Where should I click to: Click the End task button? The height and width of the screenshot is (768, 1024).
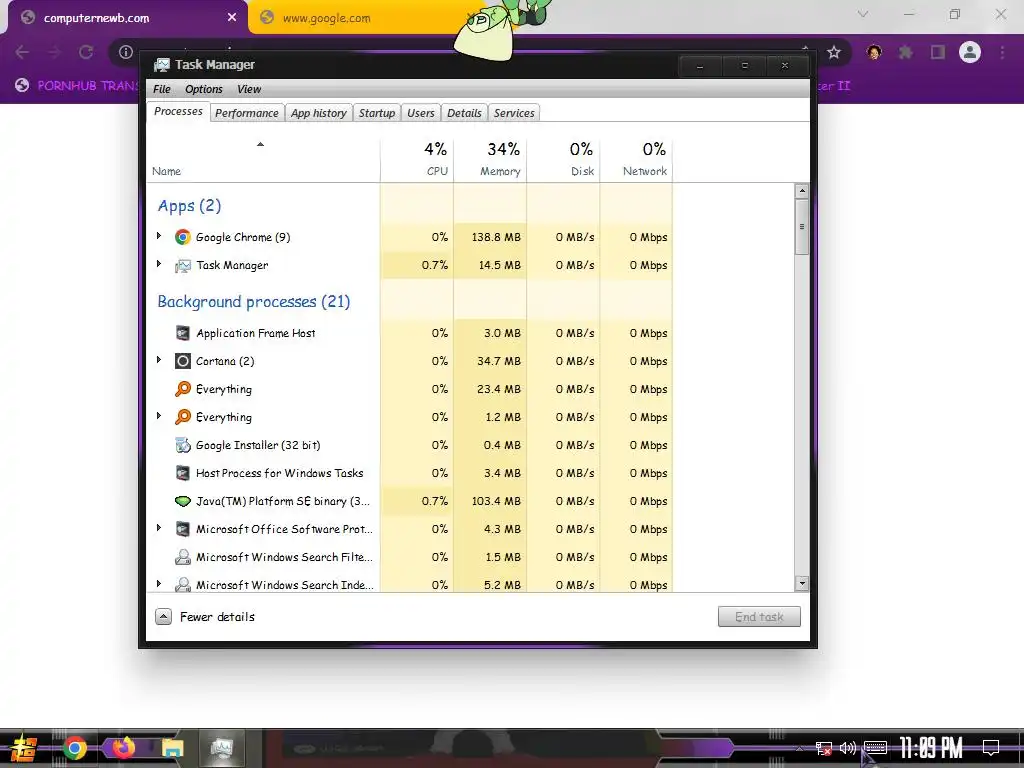tap(759, 616)
